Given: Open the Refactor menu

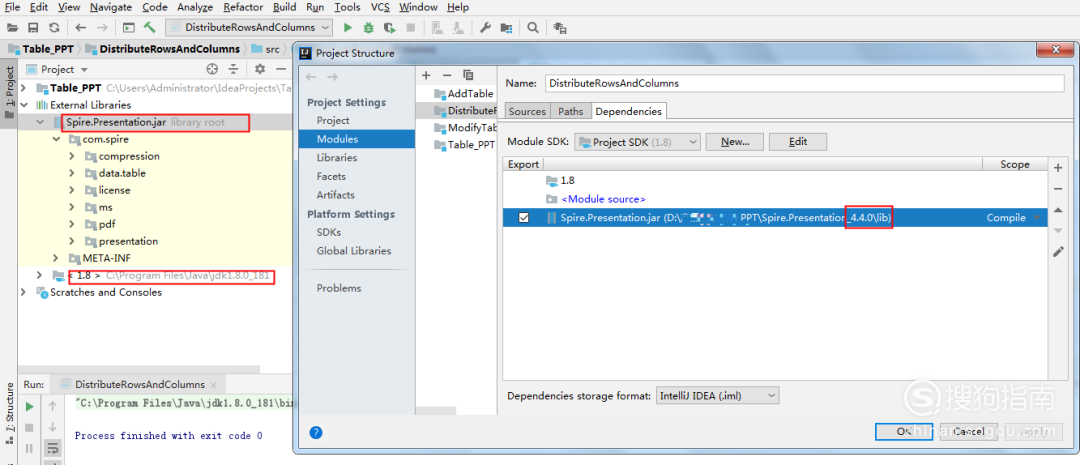Looking at the screenshot, I should tap(243, 7).
